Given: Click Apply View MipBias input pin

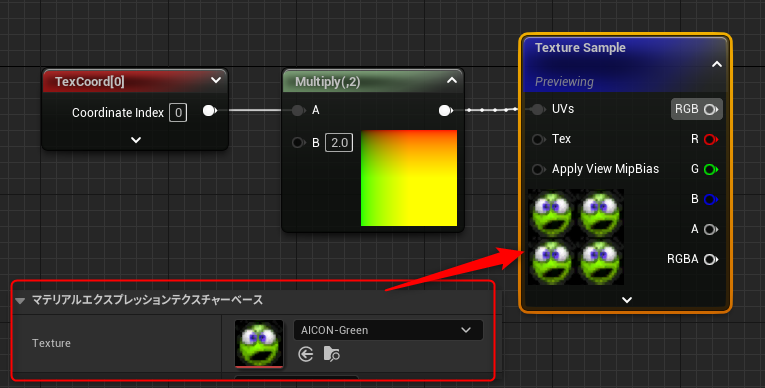Looking at the screenshot, I should click(538, 169).
